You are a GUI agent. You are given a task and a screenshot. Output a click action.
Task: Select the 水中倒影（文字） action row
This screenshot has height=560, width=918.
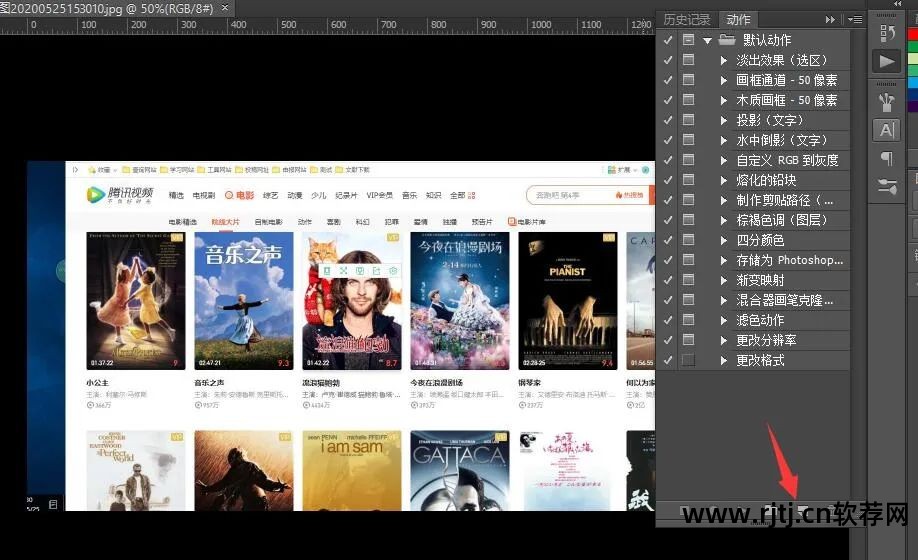(x=781, y=140)
